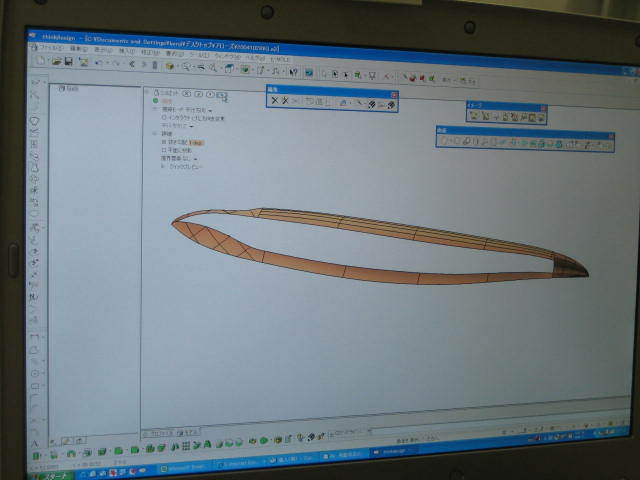
Task: Click the context help pointer icon
Action: click(x=293, y=72)
